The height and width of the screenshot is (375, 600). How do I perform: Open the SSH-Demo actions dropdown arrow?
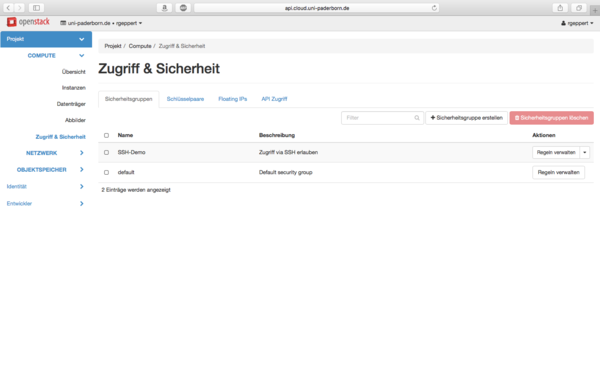pyautogui.click(x=584, y=152)
